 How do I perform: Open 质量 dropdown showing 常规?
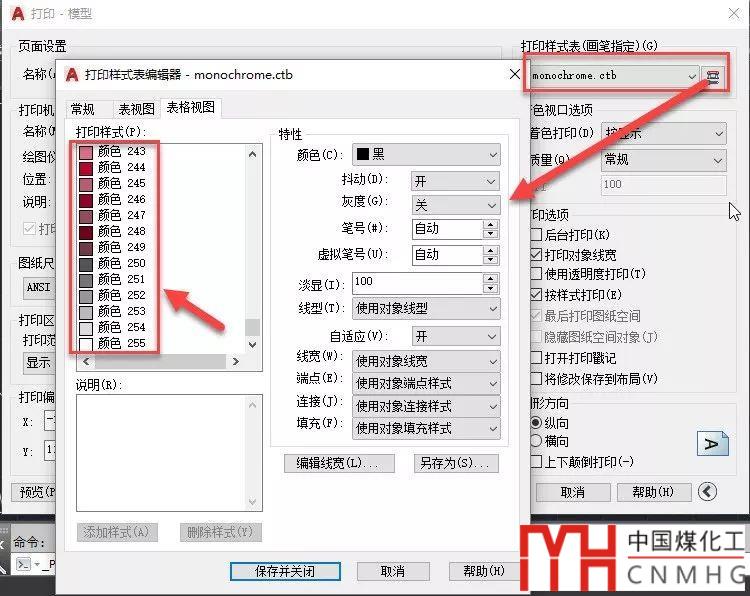click(x=664, y=160)
